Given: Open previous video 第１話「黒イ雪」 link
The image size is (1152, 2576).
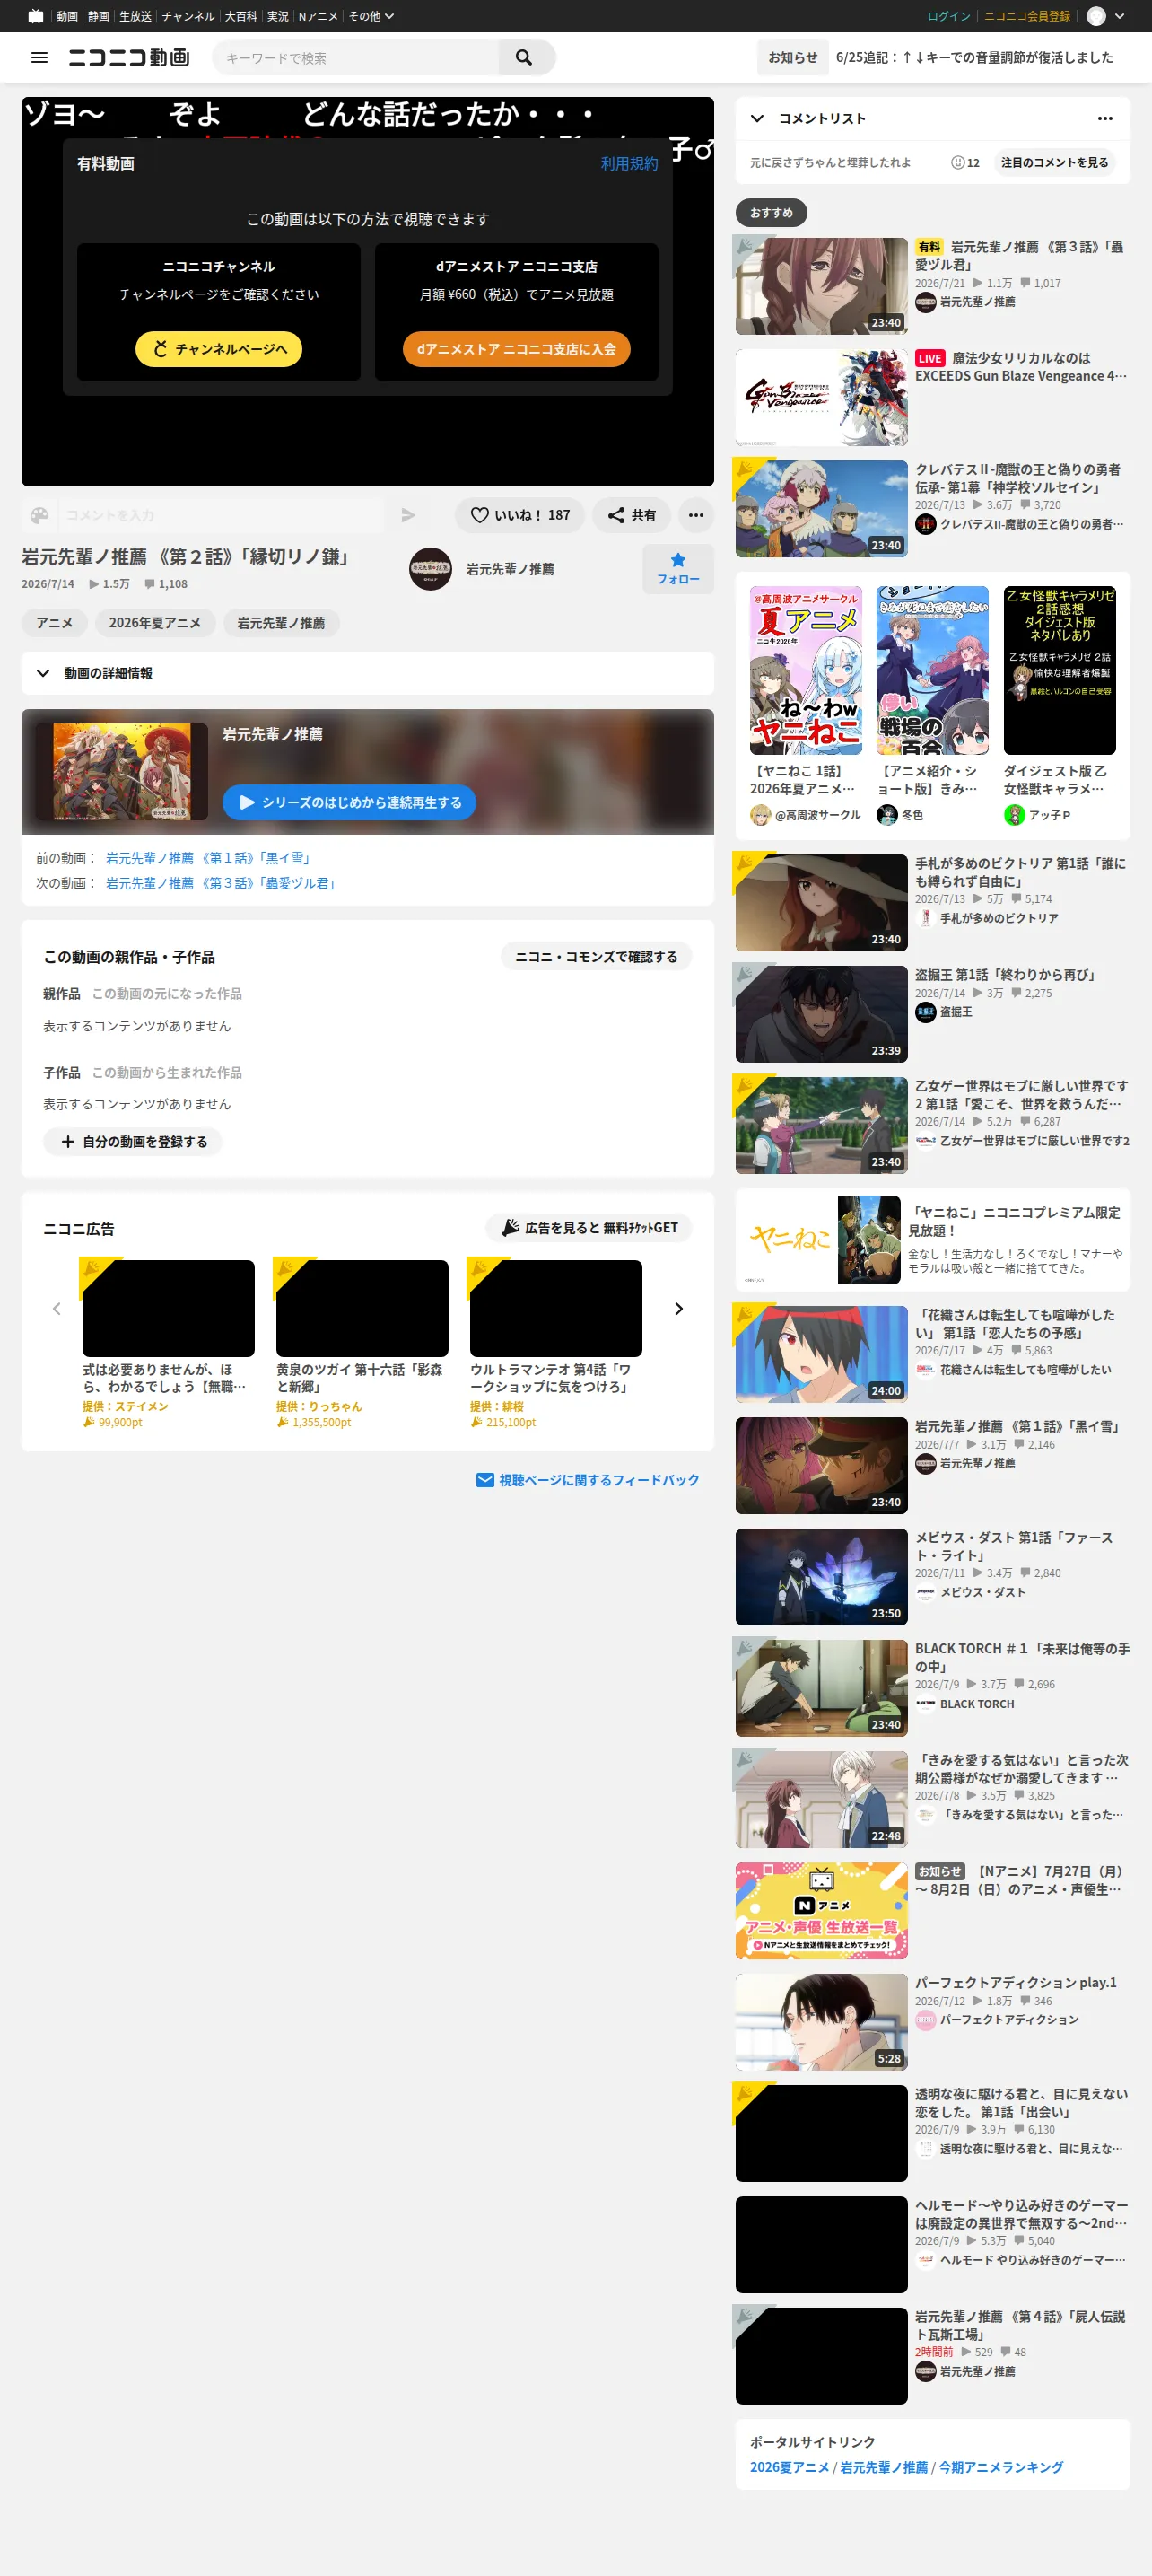Looking at the screenshot, I should tap(211, 858).
